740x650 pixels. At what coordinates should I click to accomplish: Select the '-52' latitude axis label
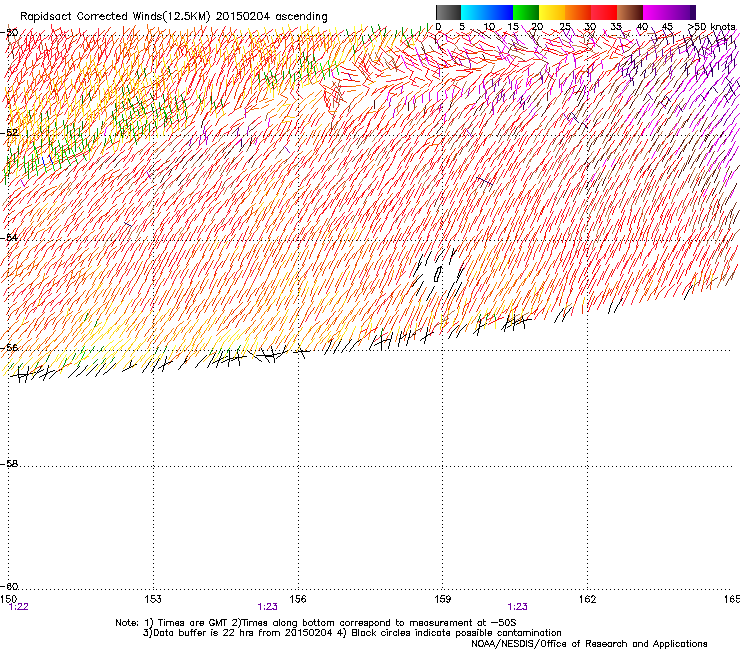coord(9,133)
